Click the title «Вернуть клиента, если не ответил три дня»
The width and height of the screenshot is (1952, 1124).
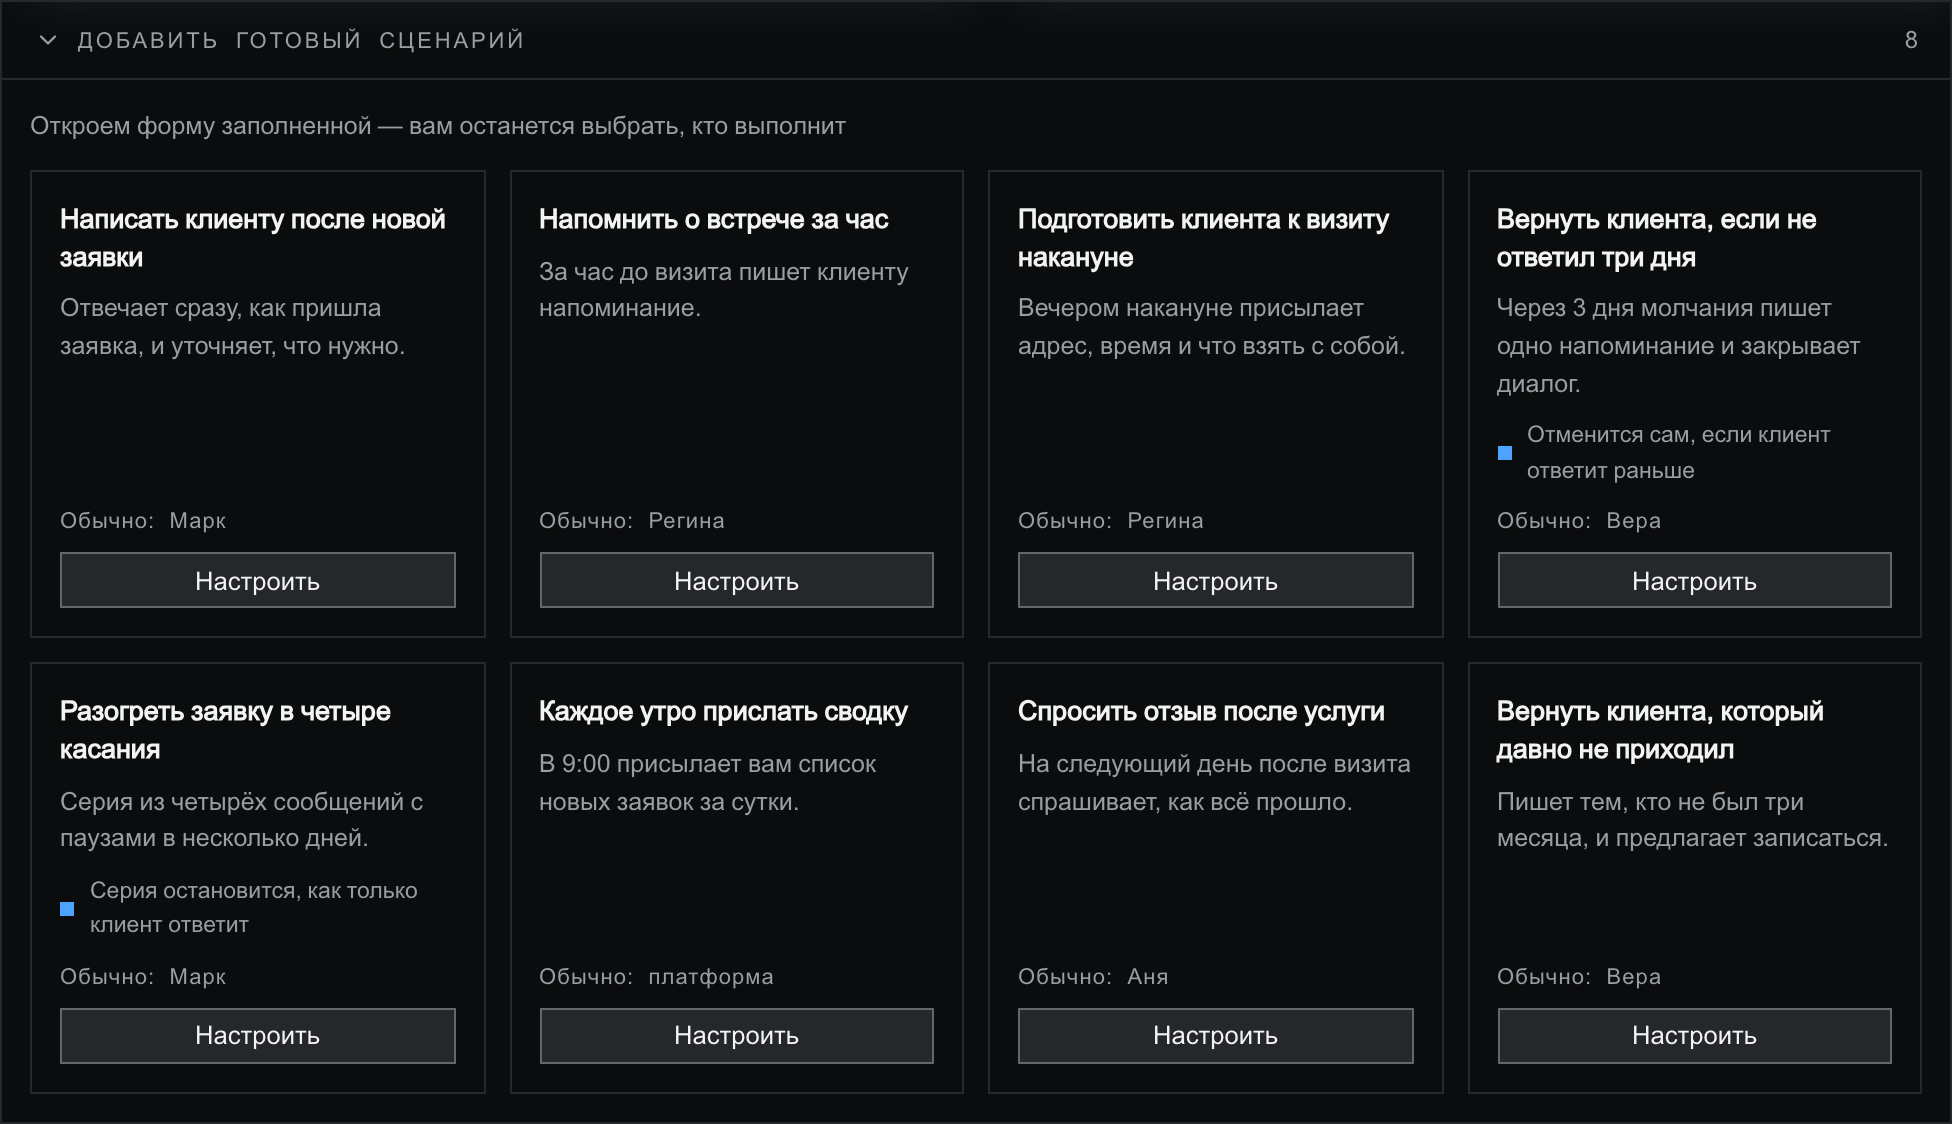[x=1657, y=238]
